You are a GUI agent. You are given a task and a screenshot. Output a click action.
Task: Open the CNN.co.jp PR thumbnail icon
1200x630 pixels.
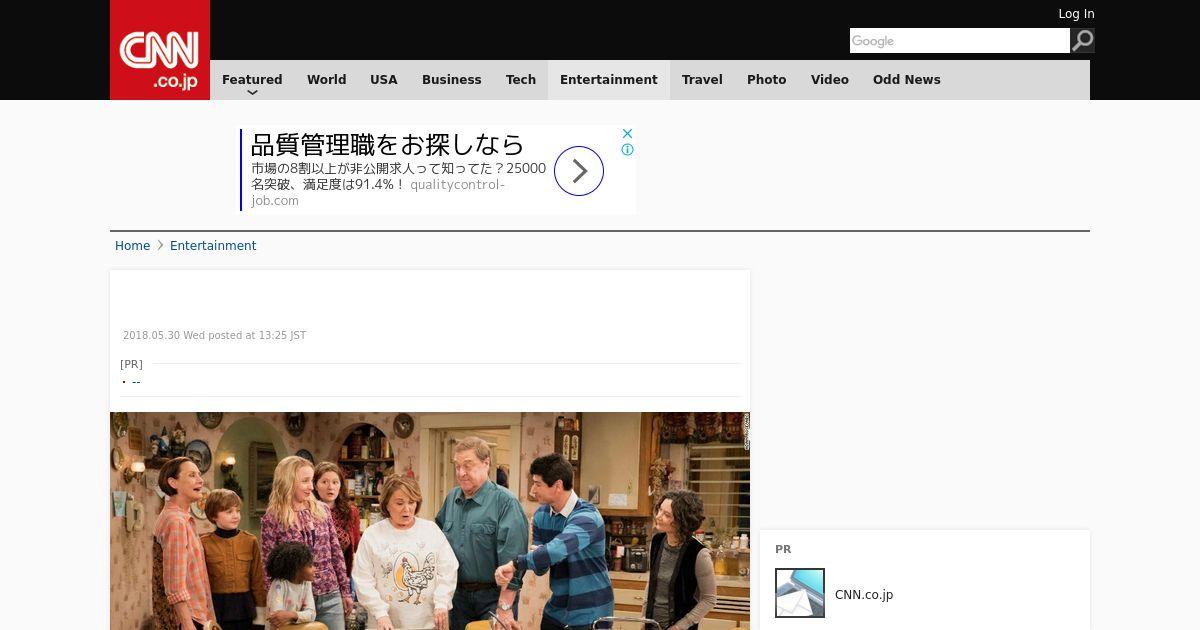[x=800, y=593]
